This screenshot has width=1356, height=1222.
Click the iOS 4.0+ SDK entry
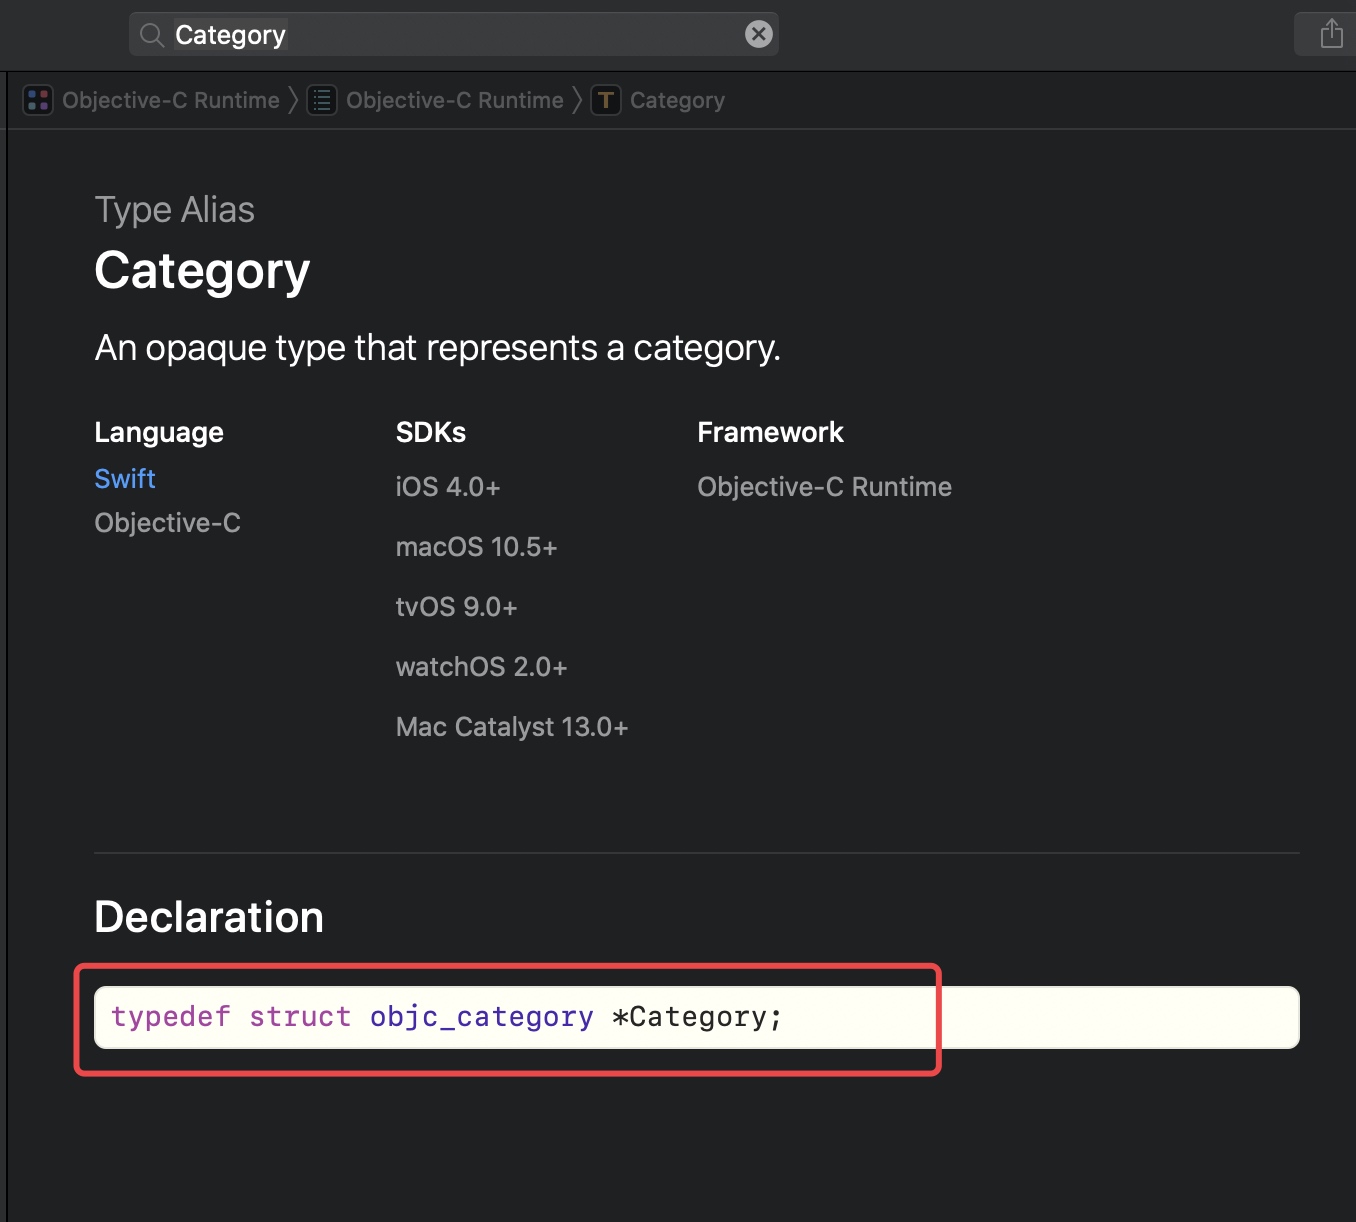coord(448,487)
